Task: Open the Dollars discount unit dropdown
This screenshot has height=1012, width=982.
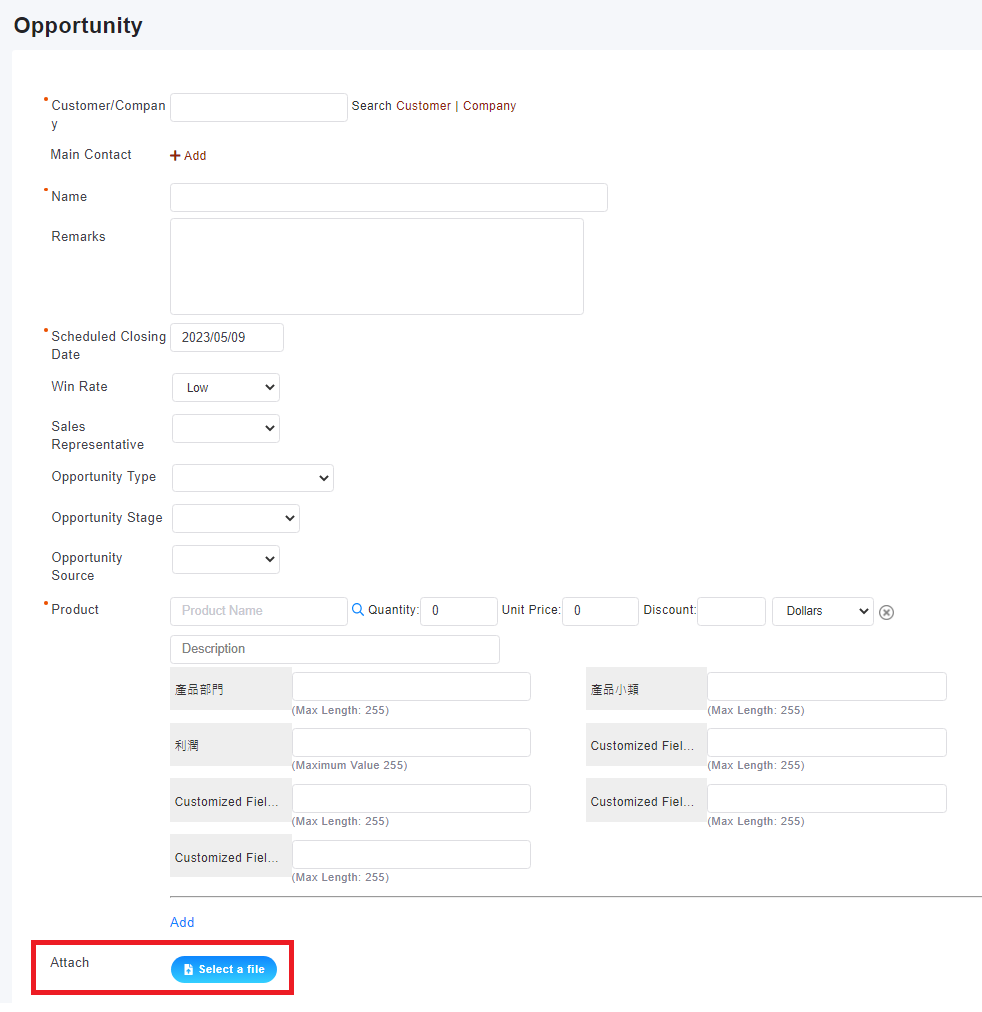Action: 822,611
